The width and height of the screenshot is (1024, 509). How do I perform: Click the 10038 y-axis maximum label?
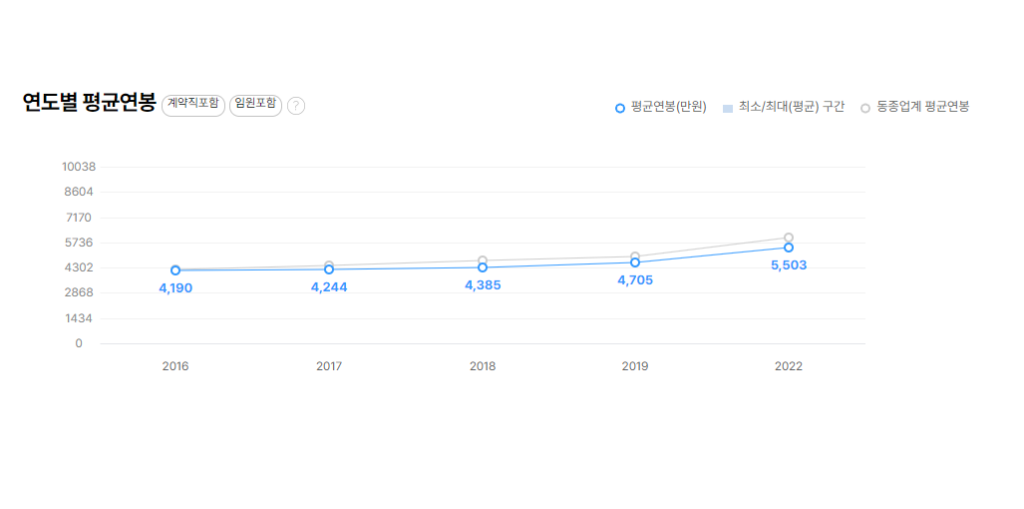click(78, 167)
